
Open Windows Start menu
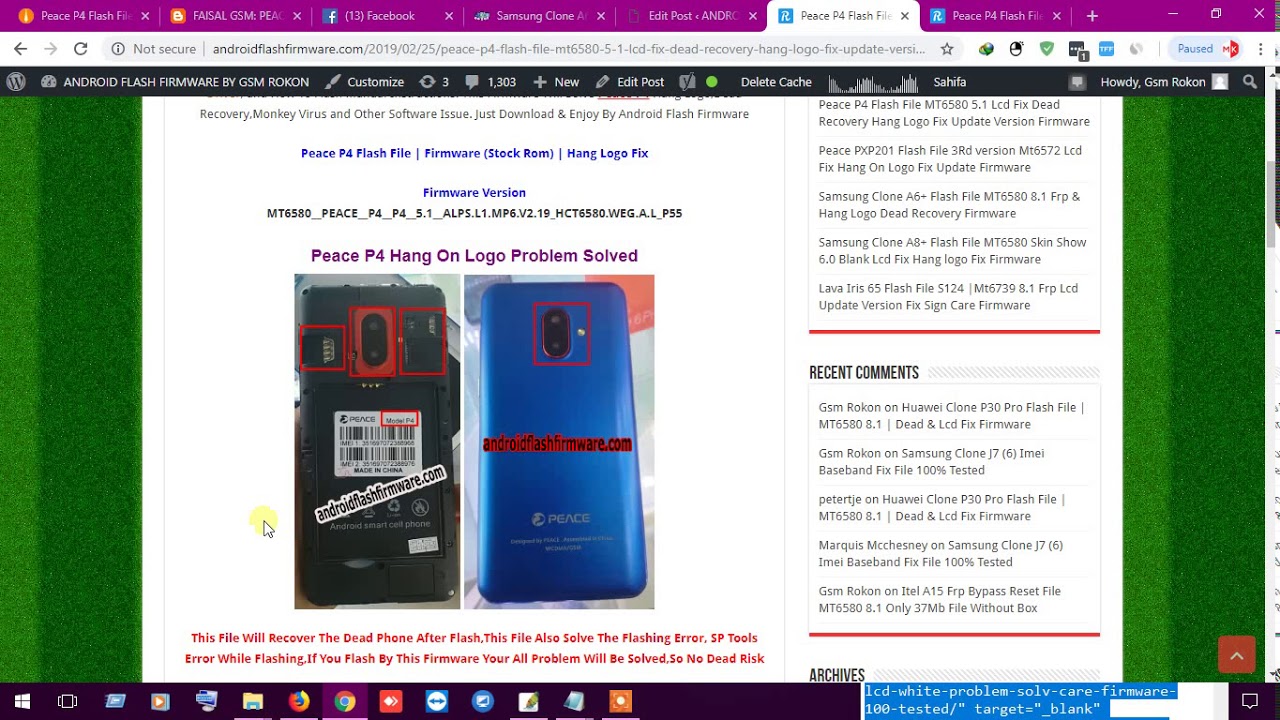(x=22, y=702)
